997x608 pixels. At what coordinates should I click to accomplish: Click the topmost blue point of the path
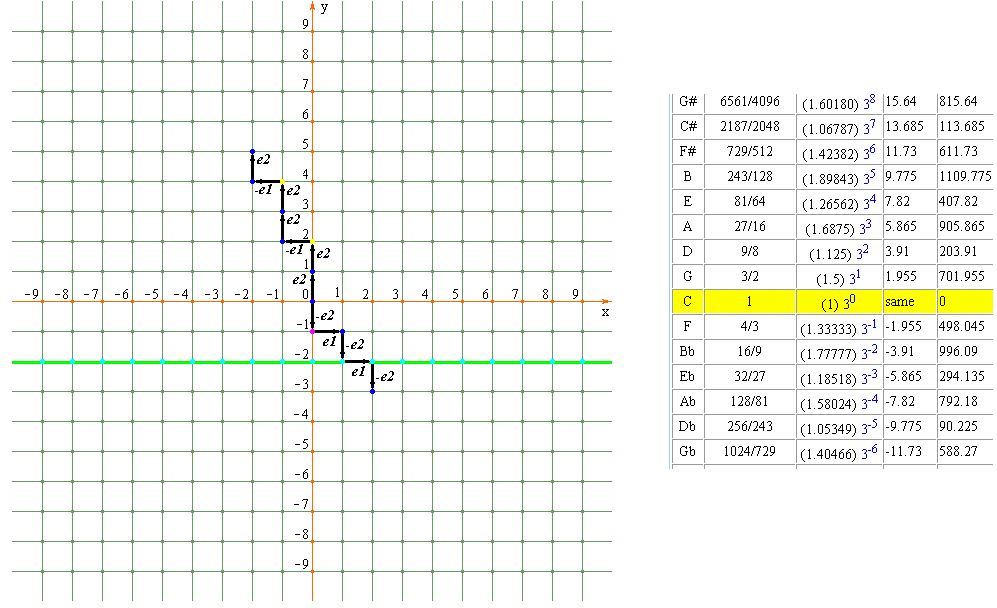[252, 151]
